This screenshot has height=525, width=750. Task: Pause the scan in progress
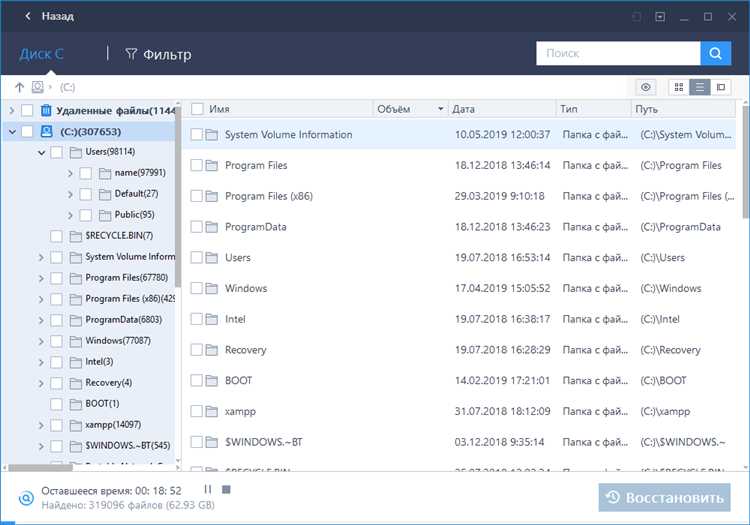click(208, 489)
